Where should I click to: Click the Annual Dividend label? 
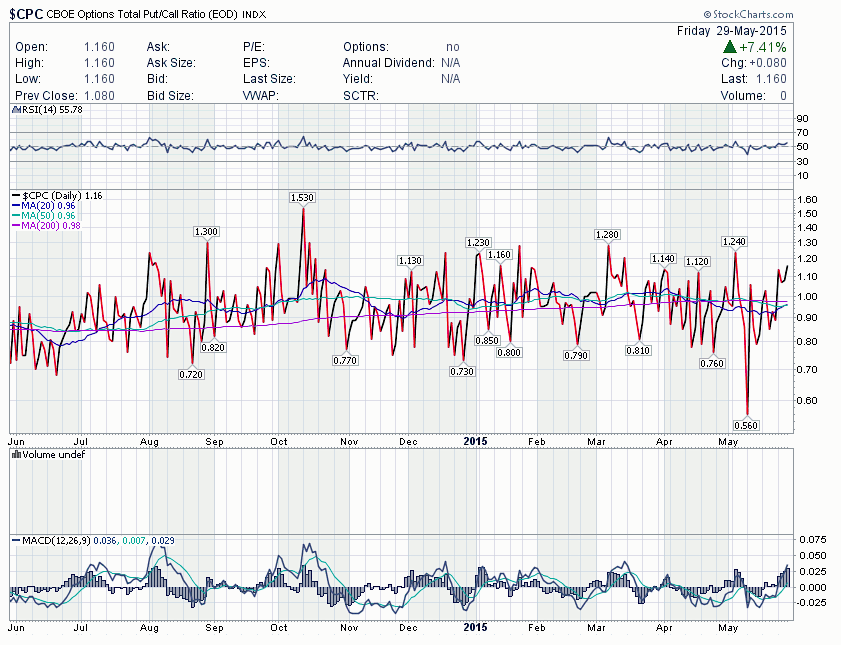[388, 63]
